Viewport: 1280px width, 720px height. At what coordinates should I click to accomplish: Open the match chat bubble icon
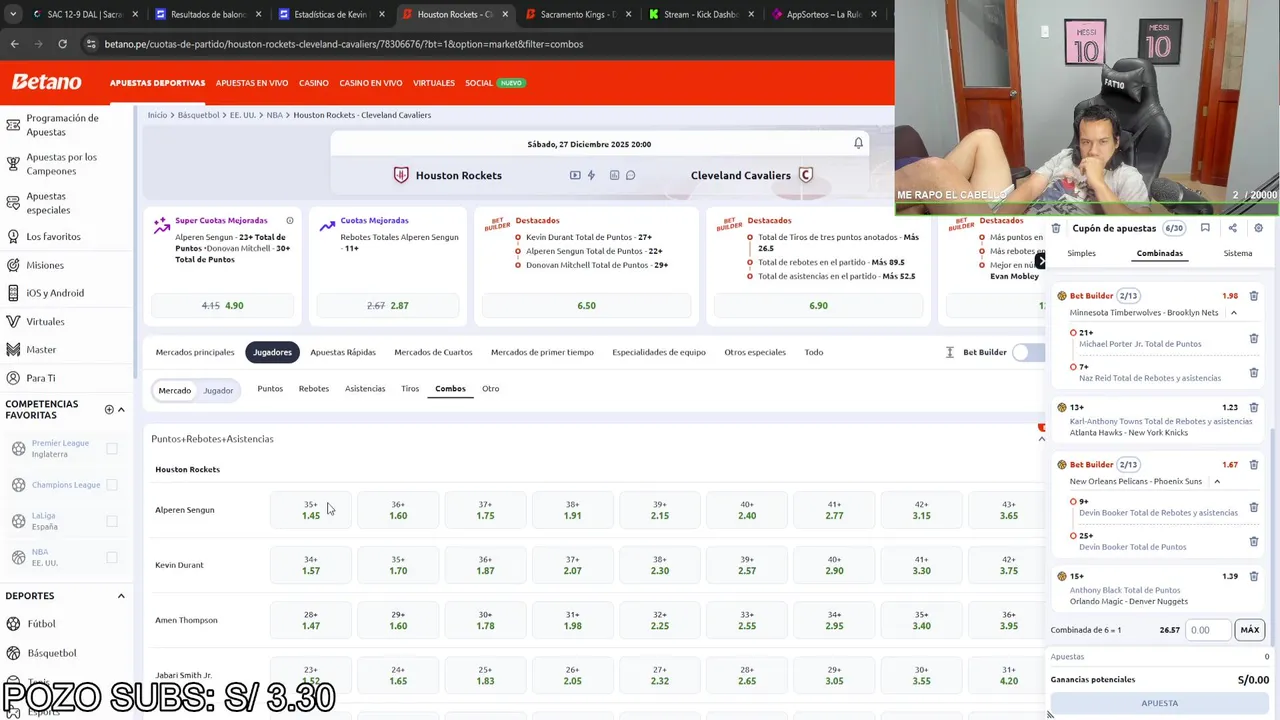pos(630,175)
